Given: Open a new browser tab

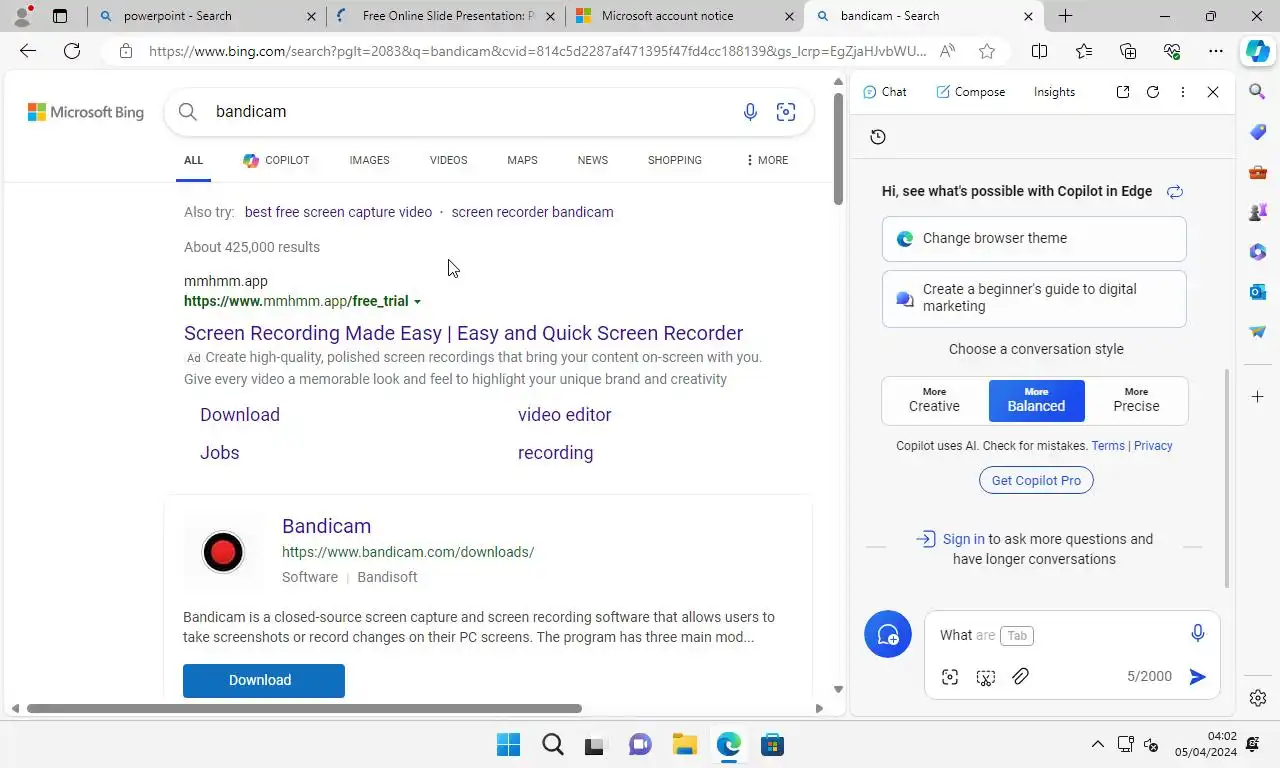Looking at the screenshot, I should point(1065,16).
